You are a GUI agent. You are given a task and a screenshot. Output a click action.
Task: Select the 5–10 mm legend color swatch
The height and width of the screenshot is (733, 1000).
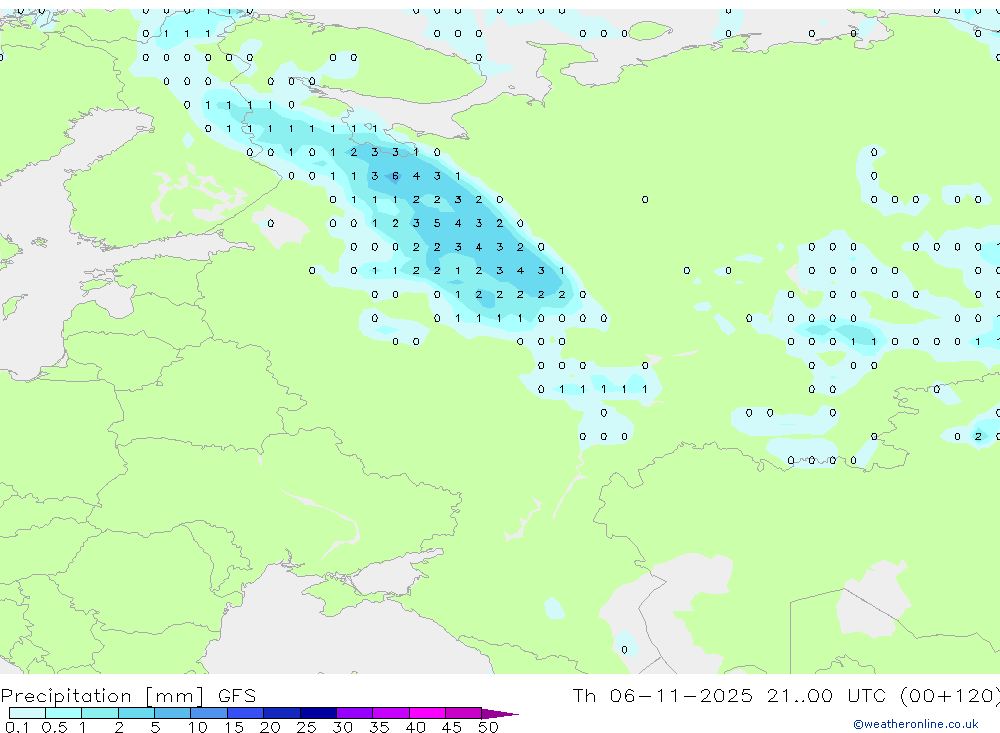click(173, 713)
